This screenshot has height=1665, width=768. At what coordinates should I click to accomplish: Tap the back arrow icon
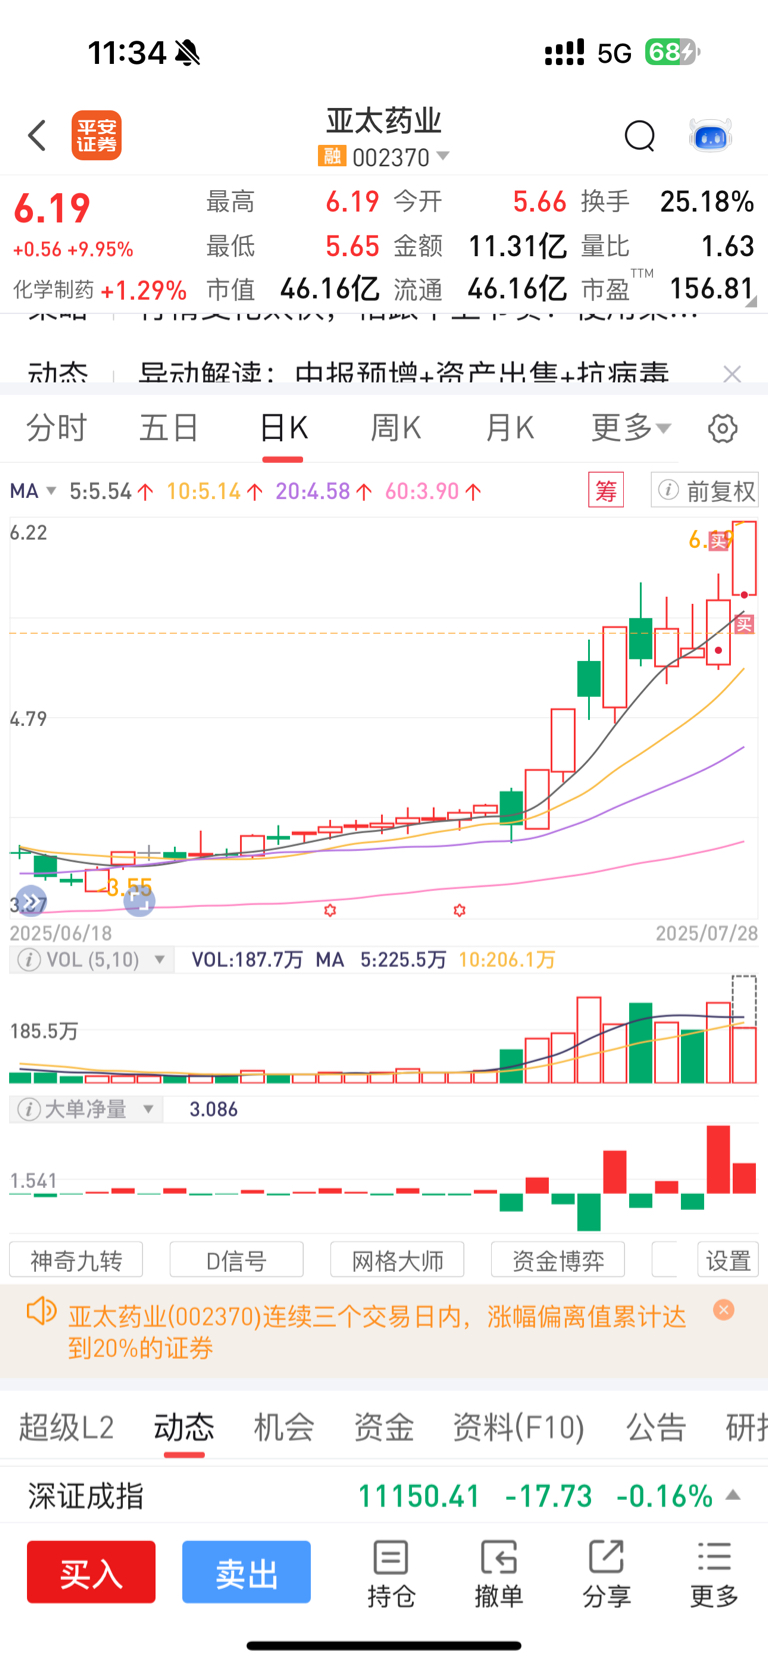click(x=37, y=135)
